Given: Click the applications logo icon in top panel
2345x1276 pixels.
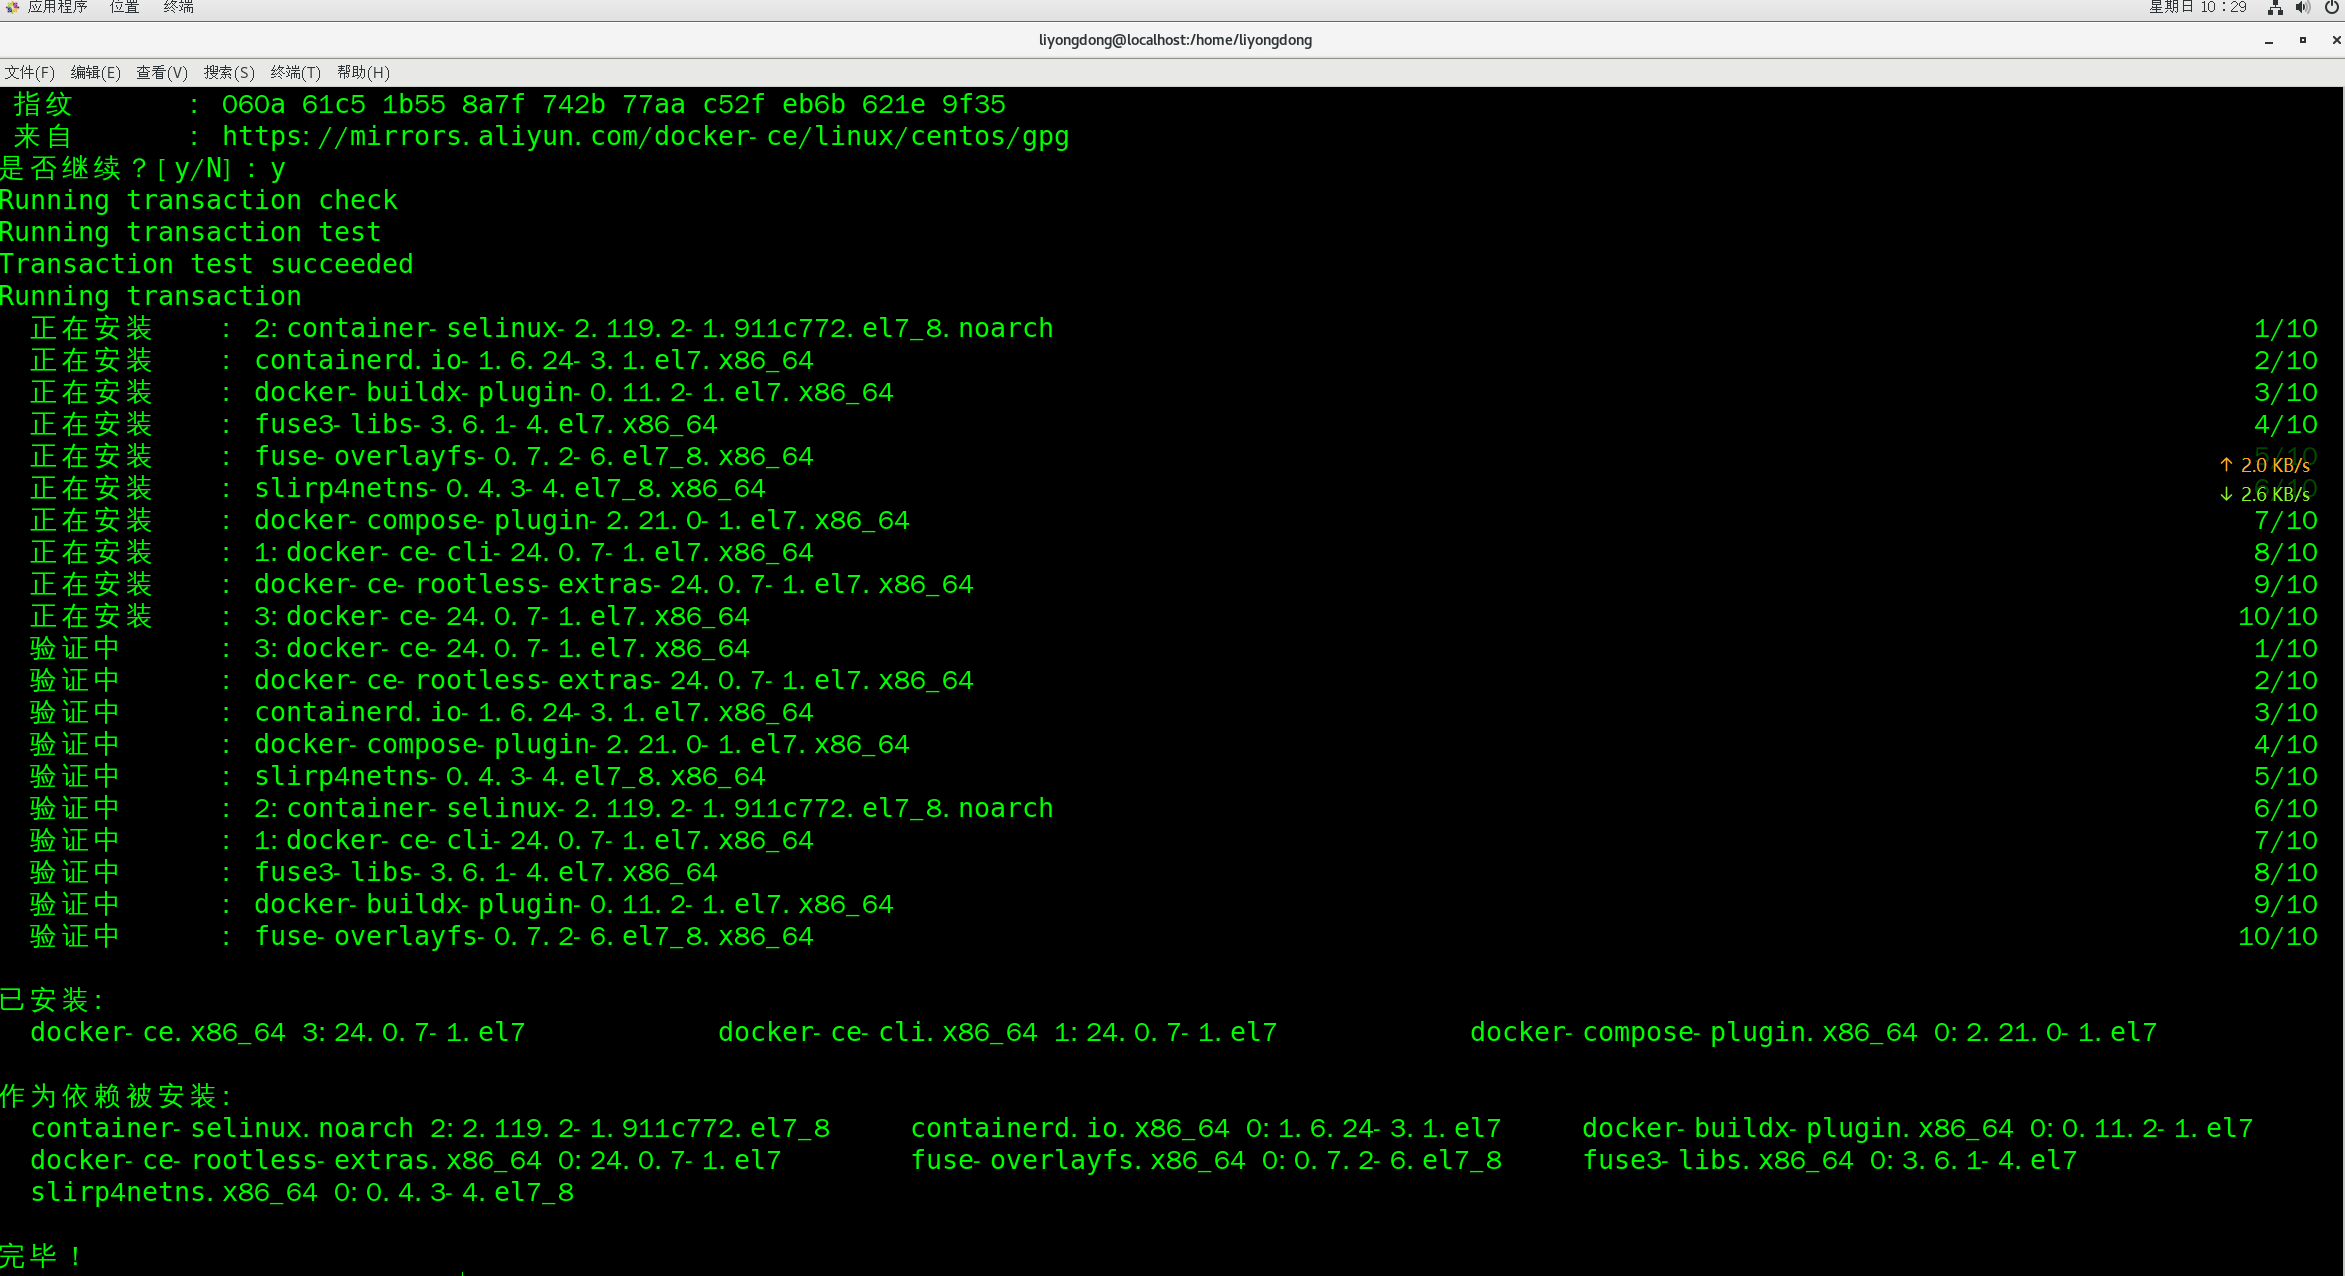Looking at the screenshot, I should click(13, 7).
